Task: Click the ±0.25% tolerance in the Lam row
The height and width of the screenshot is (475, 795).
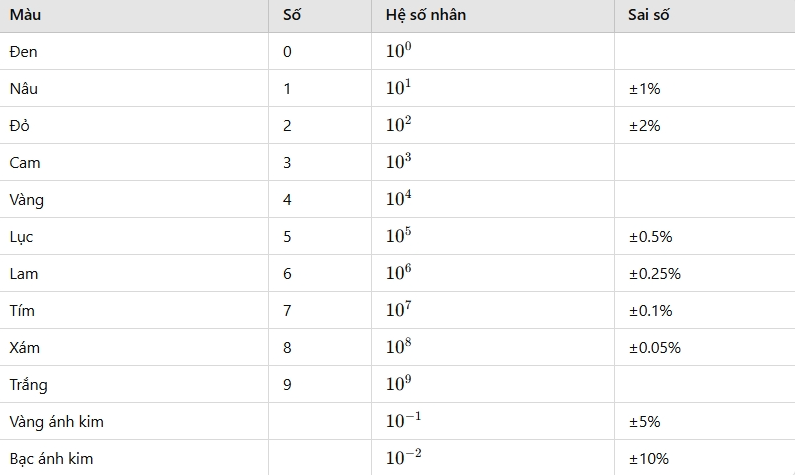Action: [654, 274]
